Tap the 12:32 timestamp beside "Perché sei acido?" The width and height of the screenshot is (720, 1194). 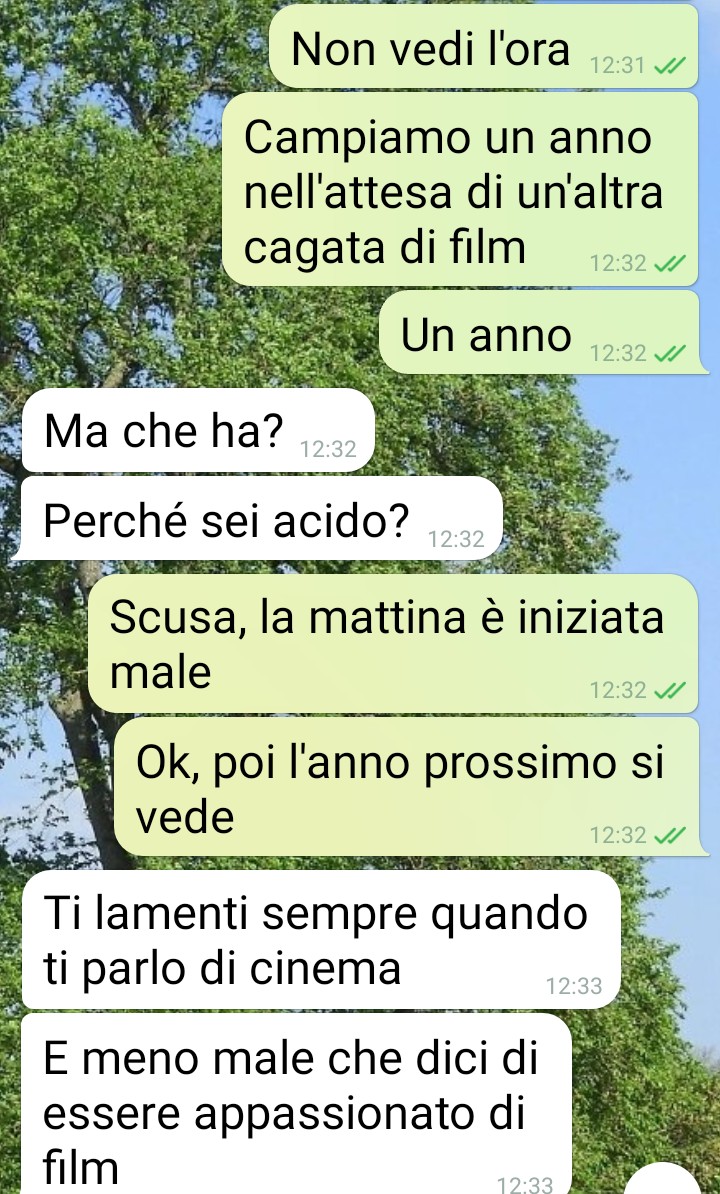coord(456,539)
